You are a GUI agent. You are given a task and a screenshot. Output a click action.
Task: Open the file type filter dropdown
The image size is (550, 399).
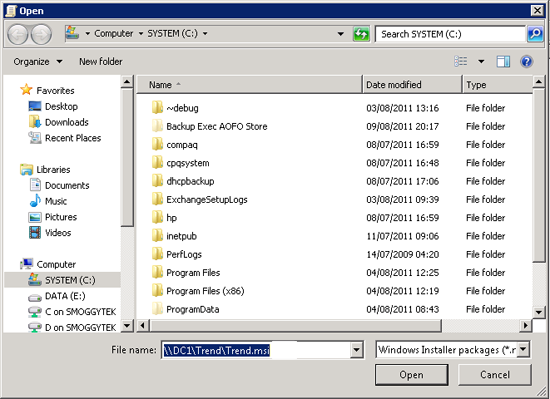523,349
